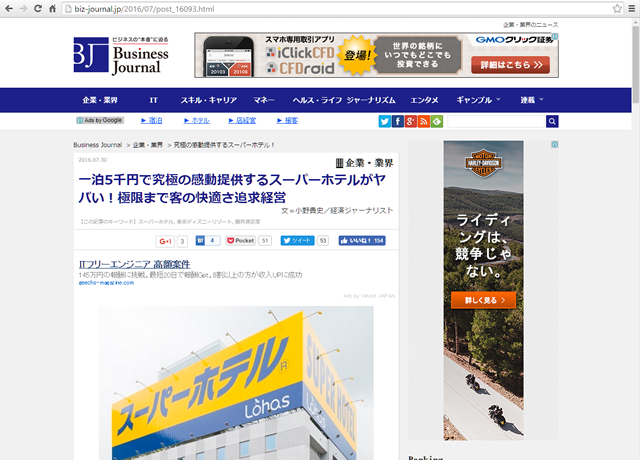640x460 pixels.
Task: Expand the 連載 dropdown menu
Action: tap(531, 100)
